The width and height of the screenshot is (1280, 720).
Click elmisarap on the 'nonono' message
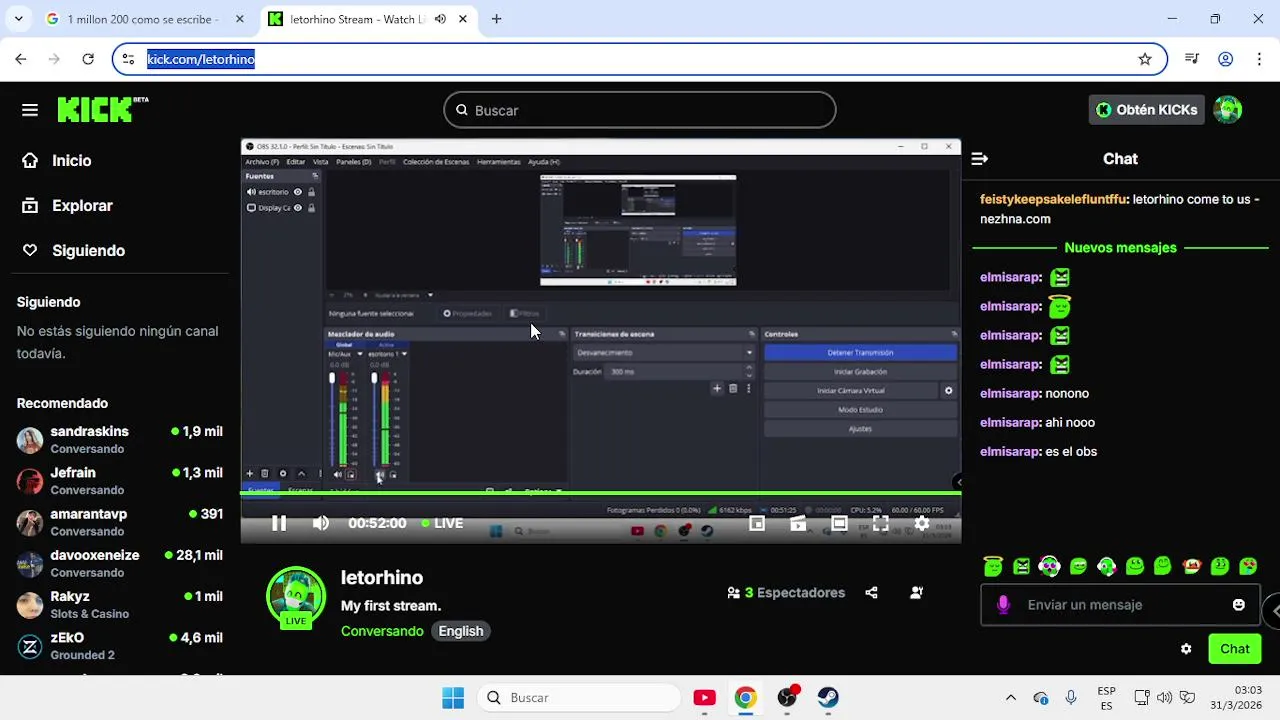1010,393
